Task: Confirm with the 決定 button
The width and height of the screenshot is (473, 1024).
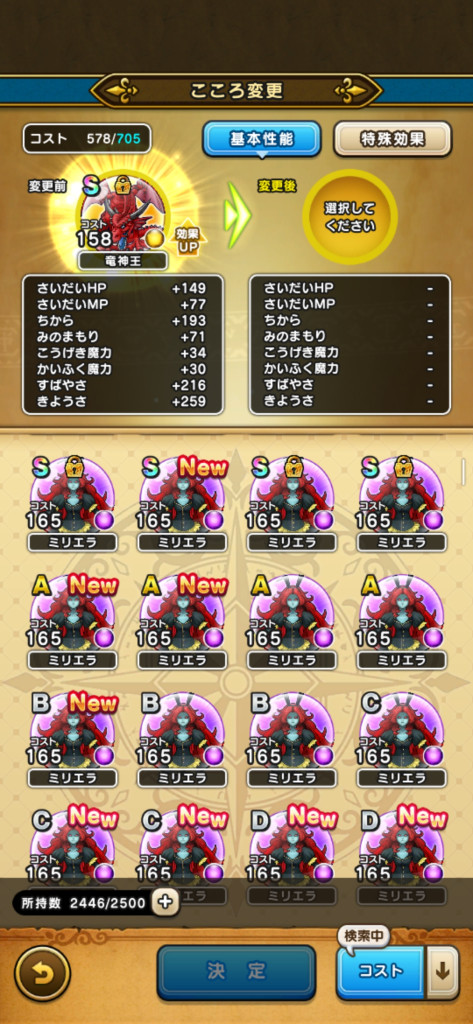Action: [236, 972]
